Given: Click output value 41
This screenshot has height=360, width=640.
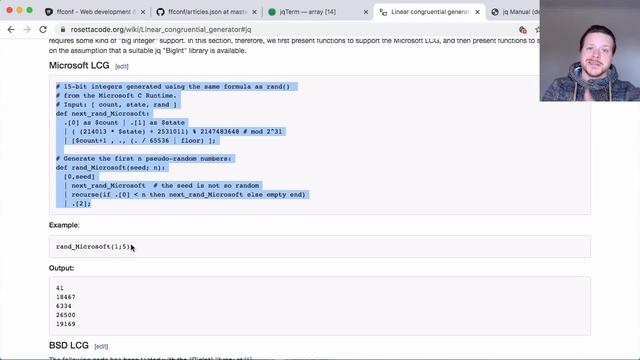Looking at the screenshot, I should (x=60, y=288).
